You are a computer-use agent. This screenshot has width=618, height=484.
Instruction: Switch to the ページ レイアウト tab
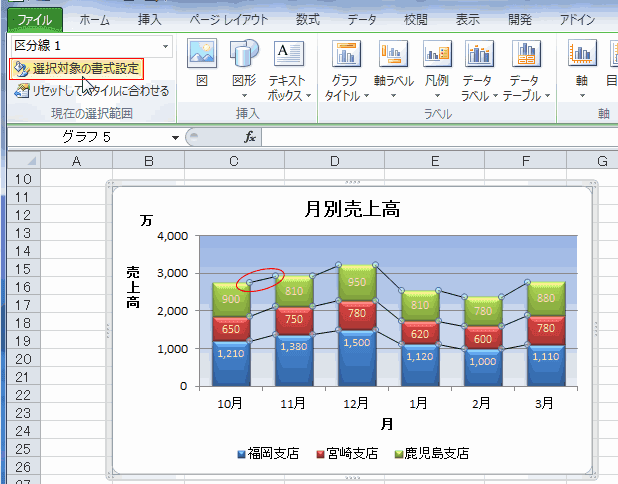[x=228, y=19]
